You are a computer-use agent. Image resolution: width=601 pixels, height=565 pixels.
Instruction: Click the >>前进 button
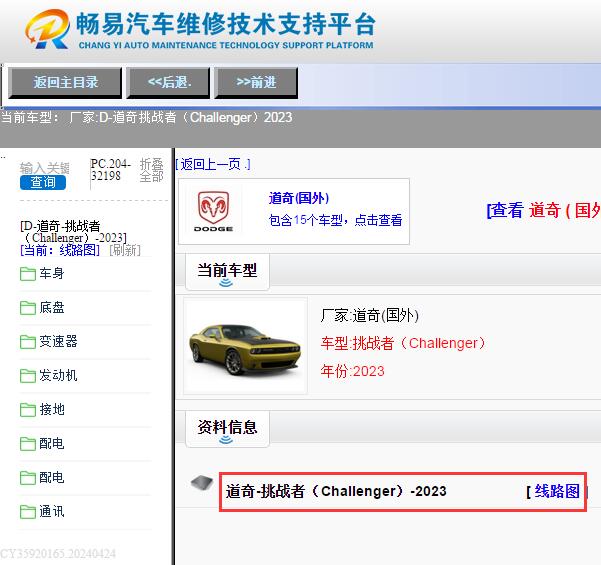tap(256, 82)
